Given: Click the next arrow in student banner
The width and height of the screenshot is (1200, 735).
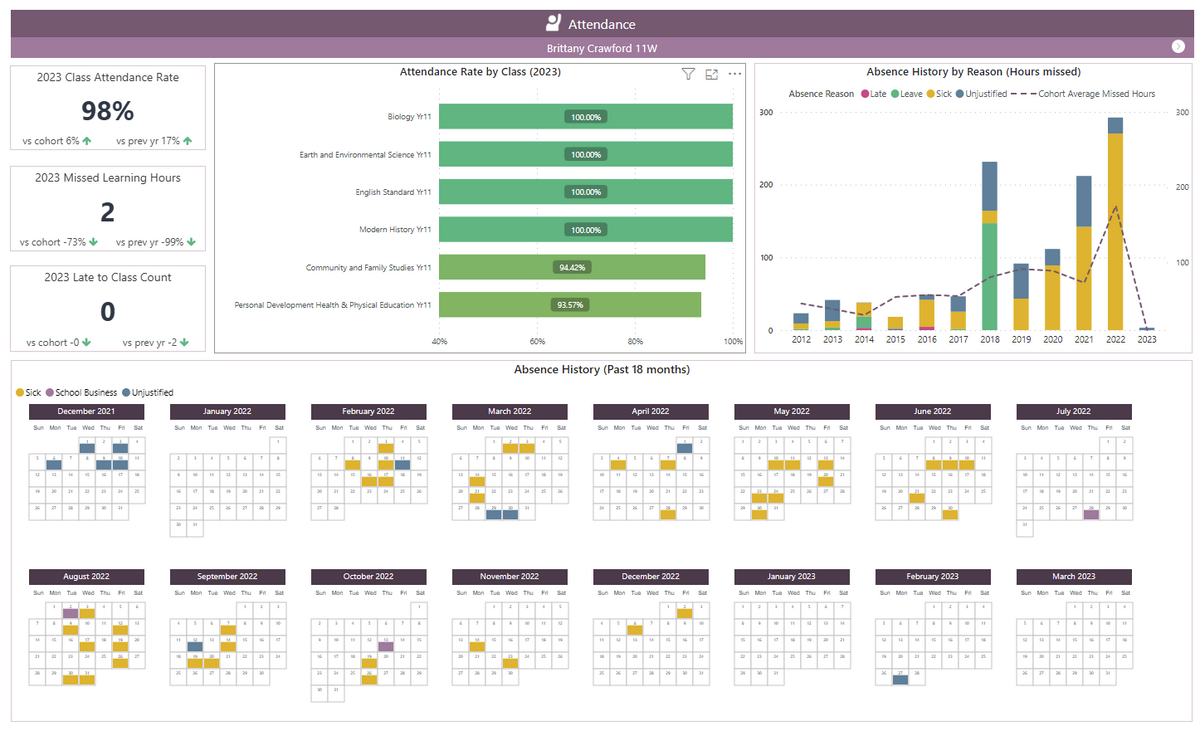Looking at the screenshot, I should (1177, 47).
